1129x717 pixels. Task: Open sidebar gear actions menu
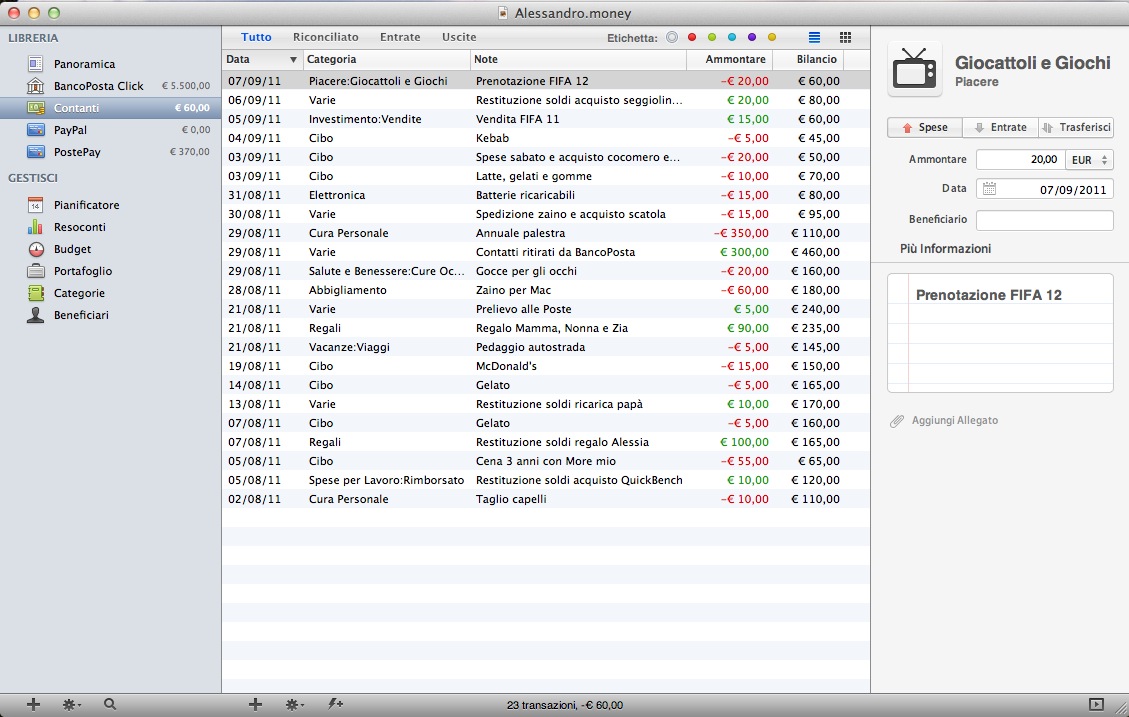coord(71,705)
